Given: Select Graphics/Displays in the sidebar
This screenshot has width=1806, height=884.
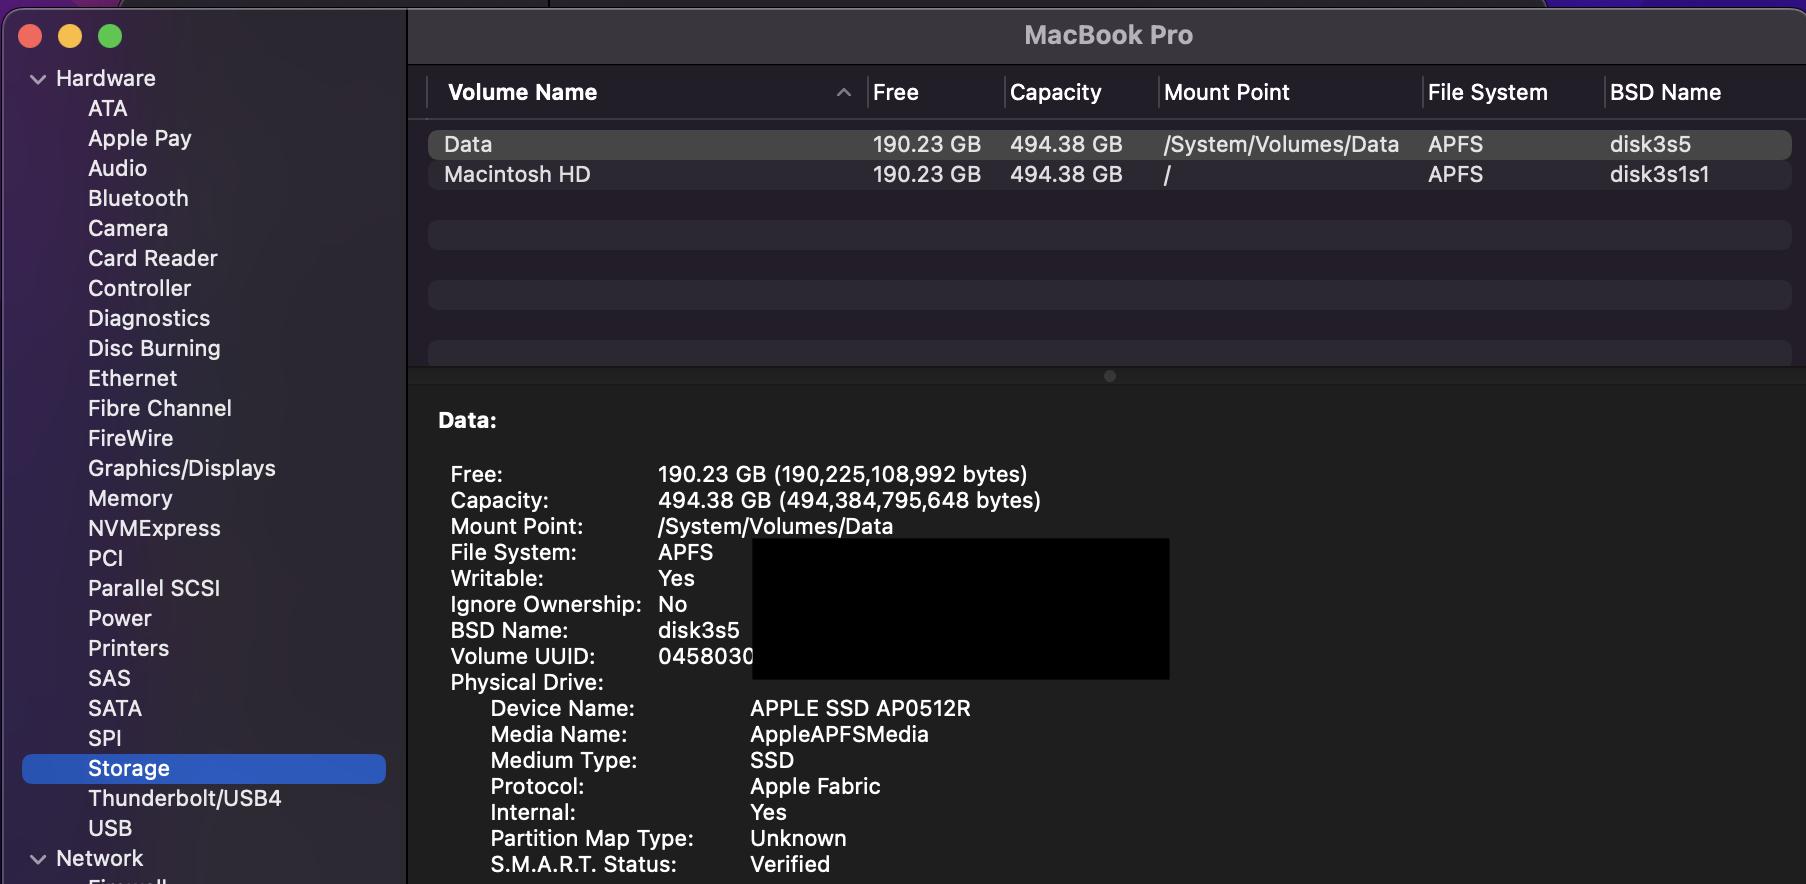Looking at the screenshot, I should coord(181,469).
